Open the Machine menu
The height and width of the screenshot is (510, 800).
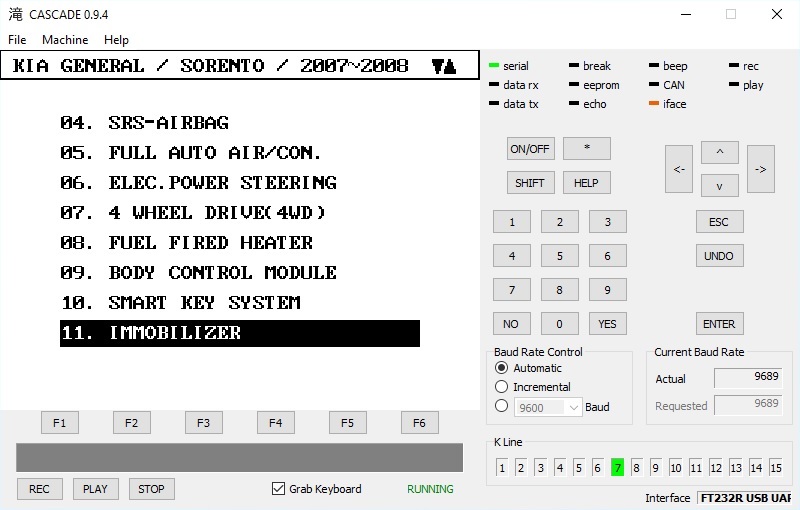click(x=65, y=40)
